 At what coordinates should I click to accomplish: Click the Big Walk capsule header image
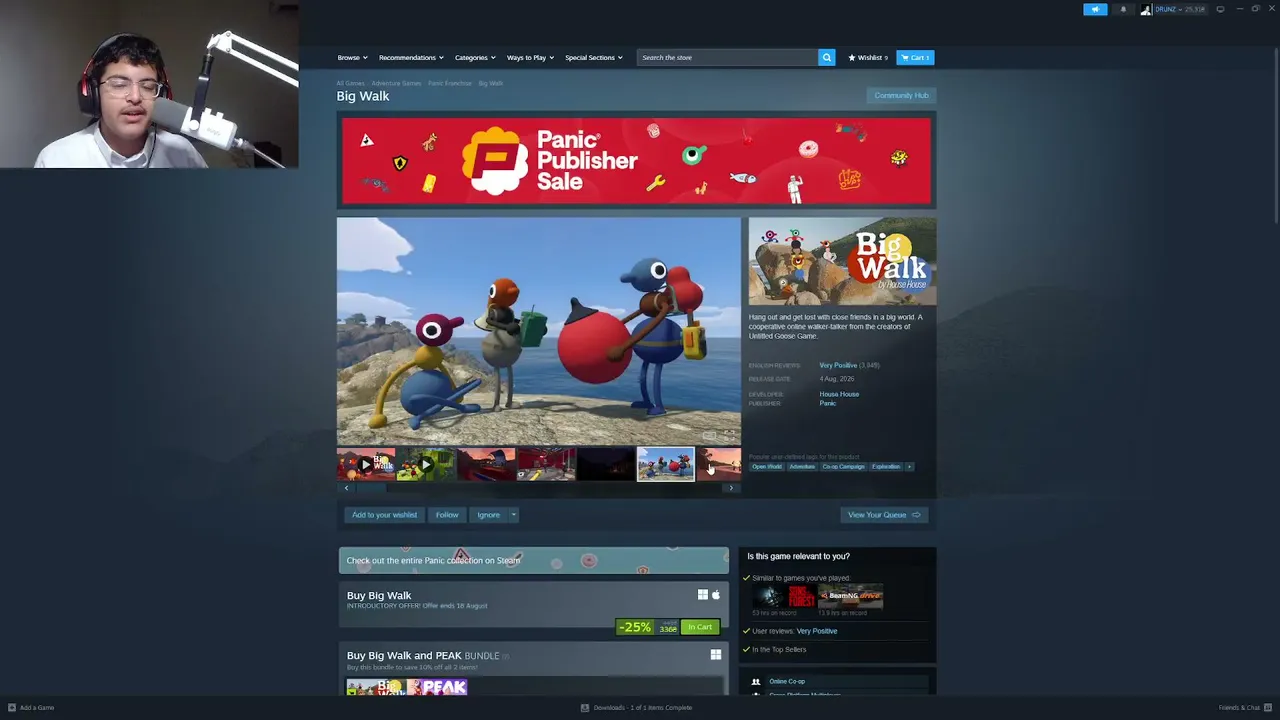click(x=842, y=261)
